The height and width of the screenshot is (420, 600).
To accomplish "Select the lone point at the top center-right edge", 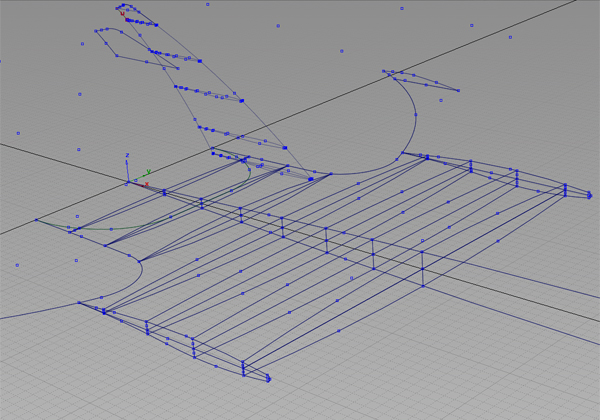I will click(x=402, y=9).
